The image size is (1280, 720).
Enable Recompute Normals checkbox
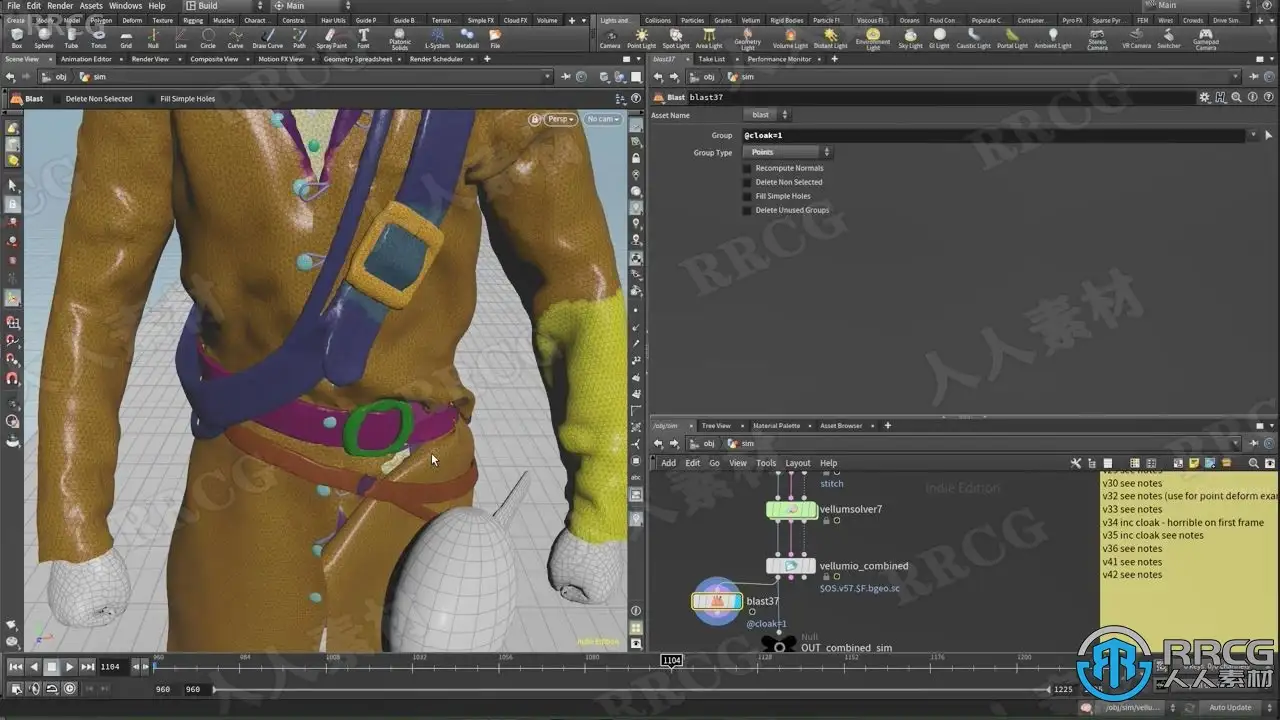(x=747, y=168)
